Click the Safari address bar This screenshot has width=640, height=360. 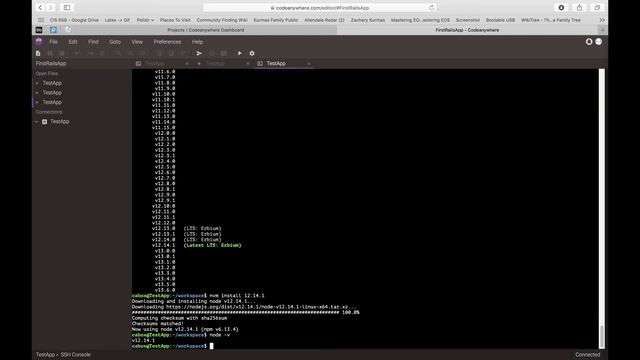coord(320,7)
